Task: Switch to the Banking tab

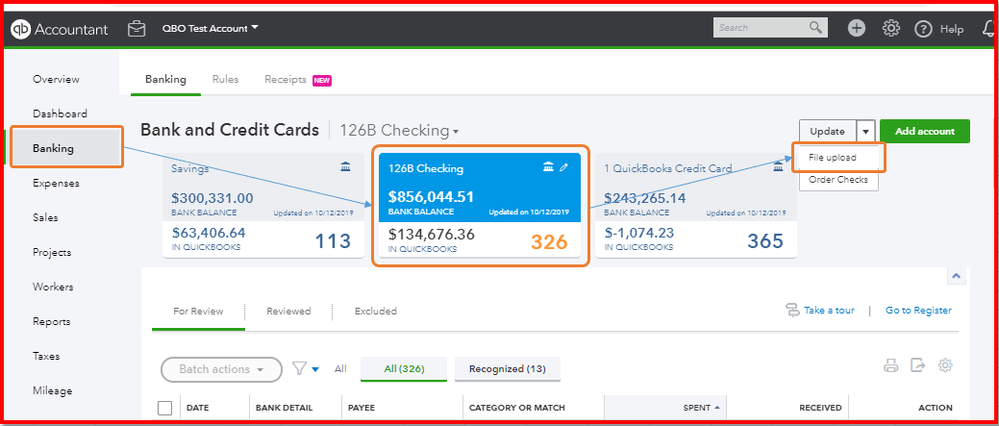Action: click(166, 80)
